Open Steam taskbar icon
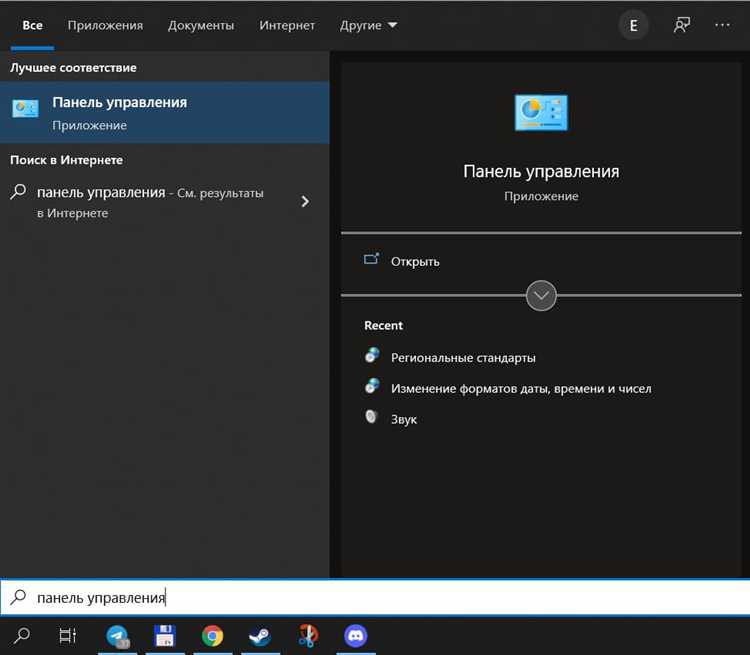The height and width of the screenshot is (655, 750). (x=260, y=636)
